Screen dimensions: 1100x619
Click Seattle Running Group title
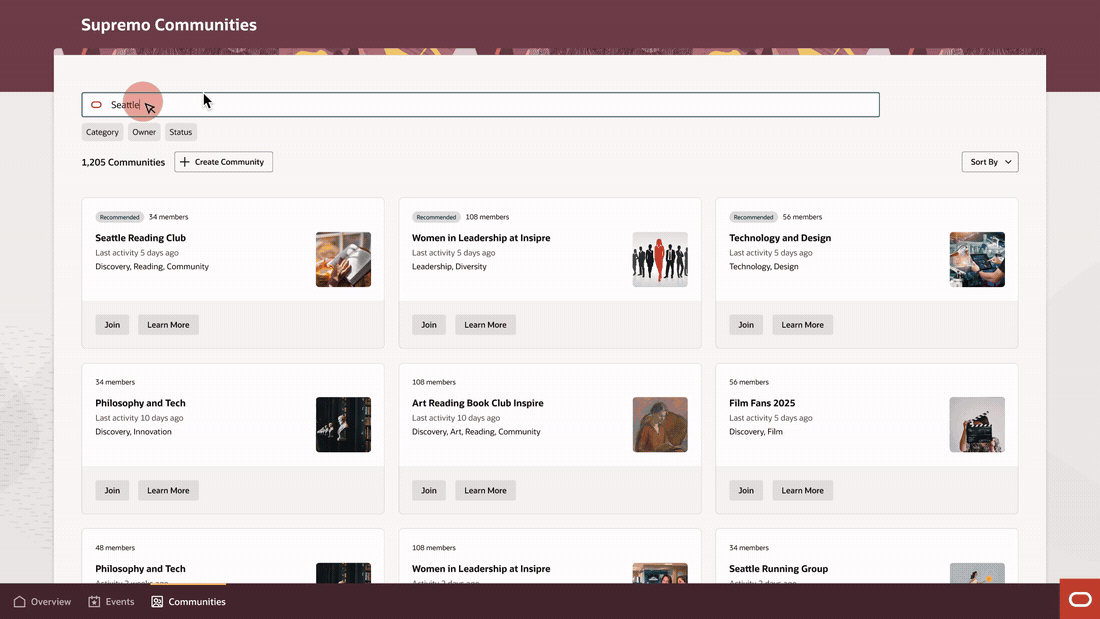click(778, 568)
